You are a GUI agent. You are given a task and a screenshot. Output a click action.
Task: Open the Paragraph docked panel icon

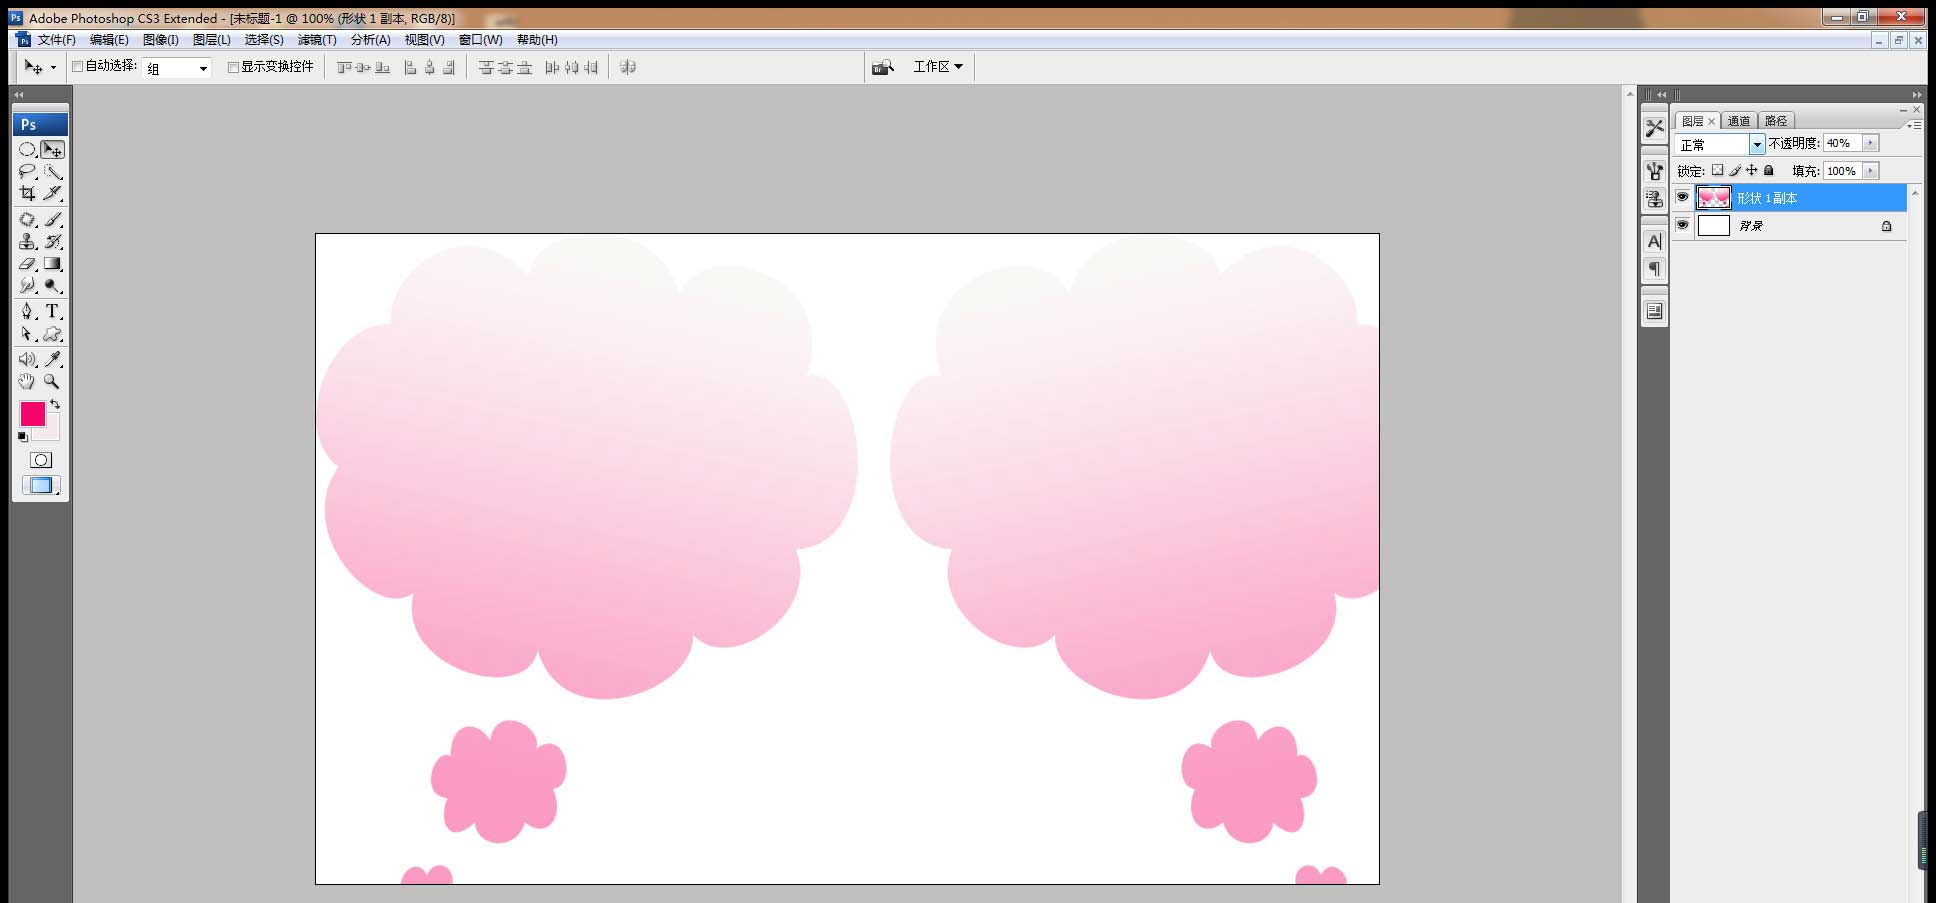[1654, 269]
